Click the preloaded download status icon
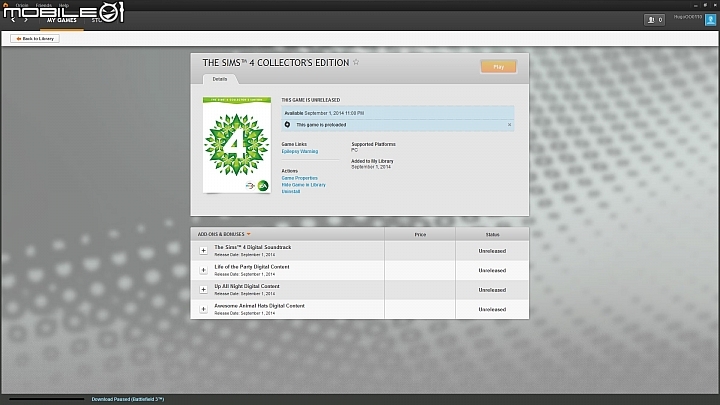Screen dimensions: 720x405 pos(287,124)
